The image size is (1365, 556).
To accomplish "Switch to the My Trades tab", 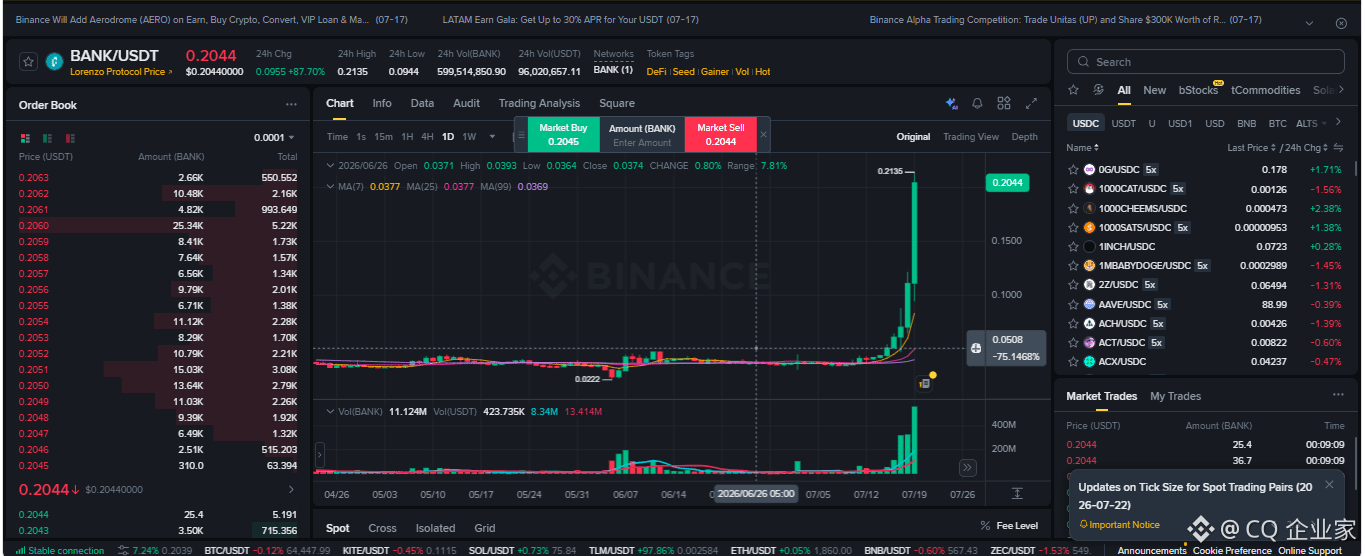I will point(1175,396).
